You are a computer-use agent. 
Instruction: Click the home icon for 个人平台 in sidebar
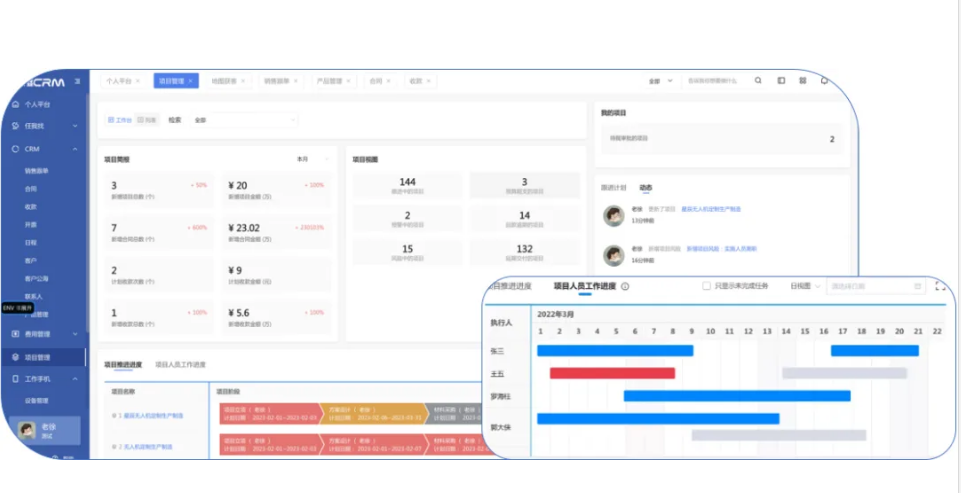tap(15, 104)
